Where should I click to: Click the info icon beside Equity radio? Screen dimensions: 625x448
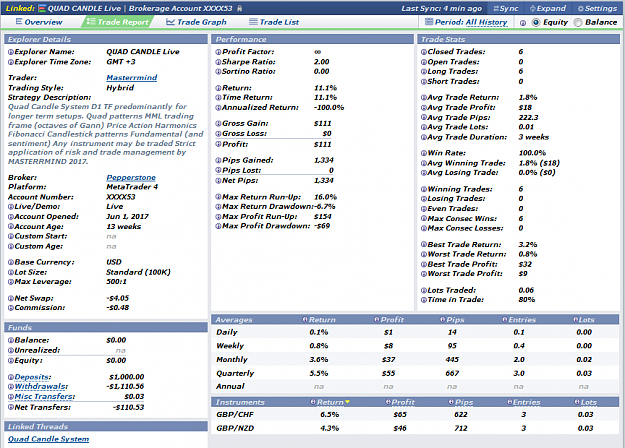click(523, 23)
